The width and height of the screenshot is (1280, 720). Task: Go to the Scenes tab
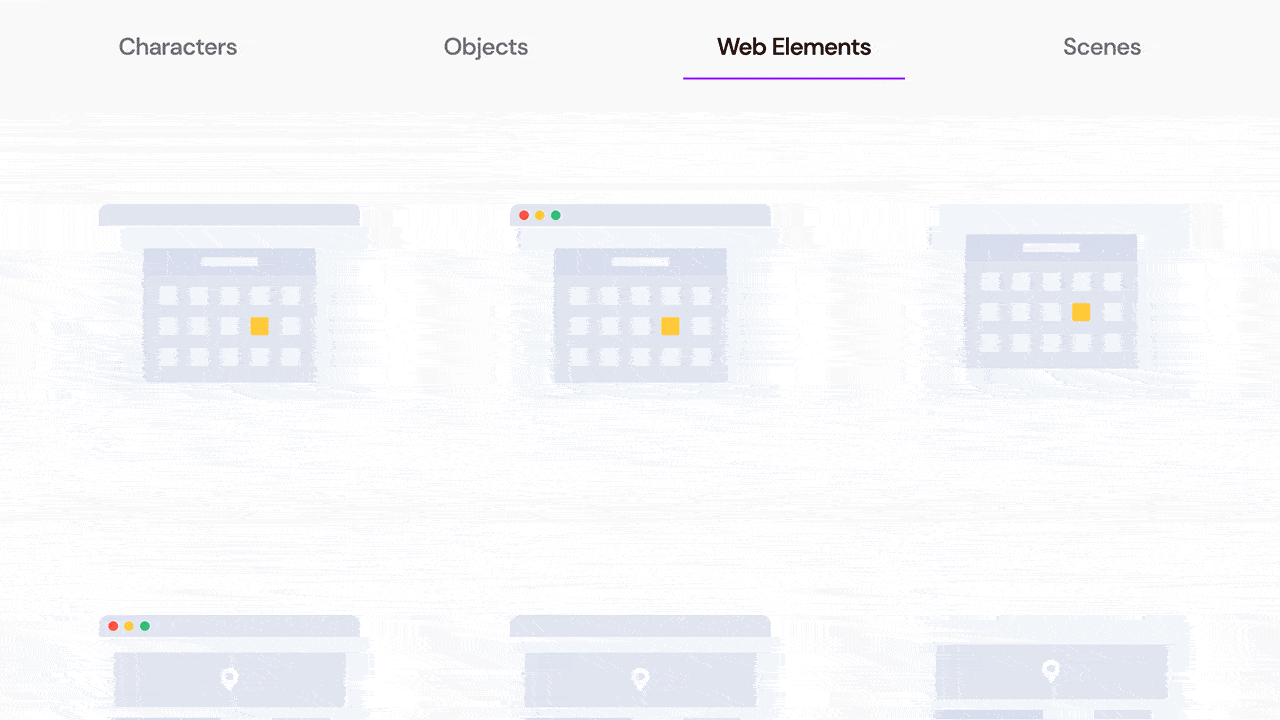(1102, 47)
